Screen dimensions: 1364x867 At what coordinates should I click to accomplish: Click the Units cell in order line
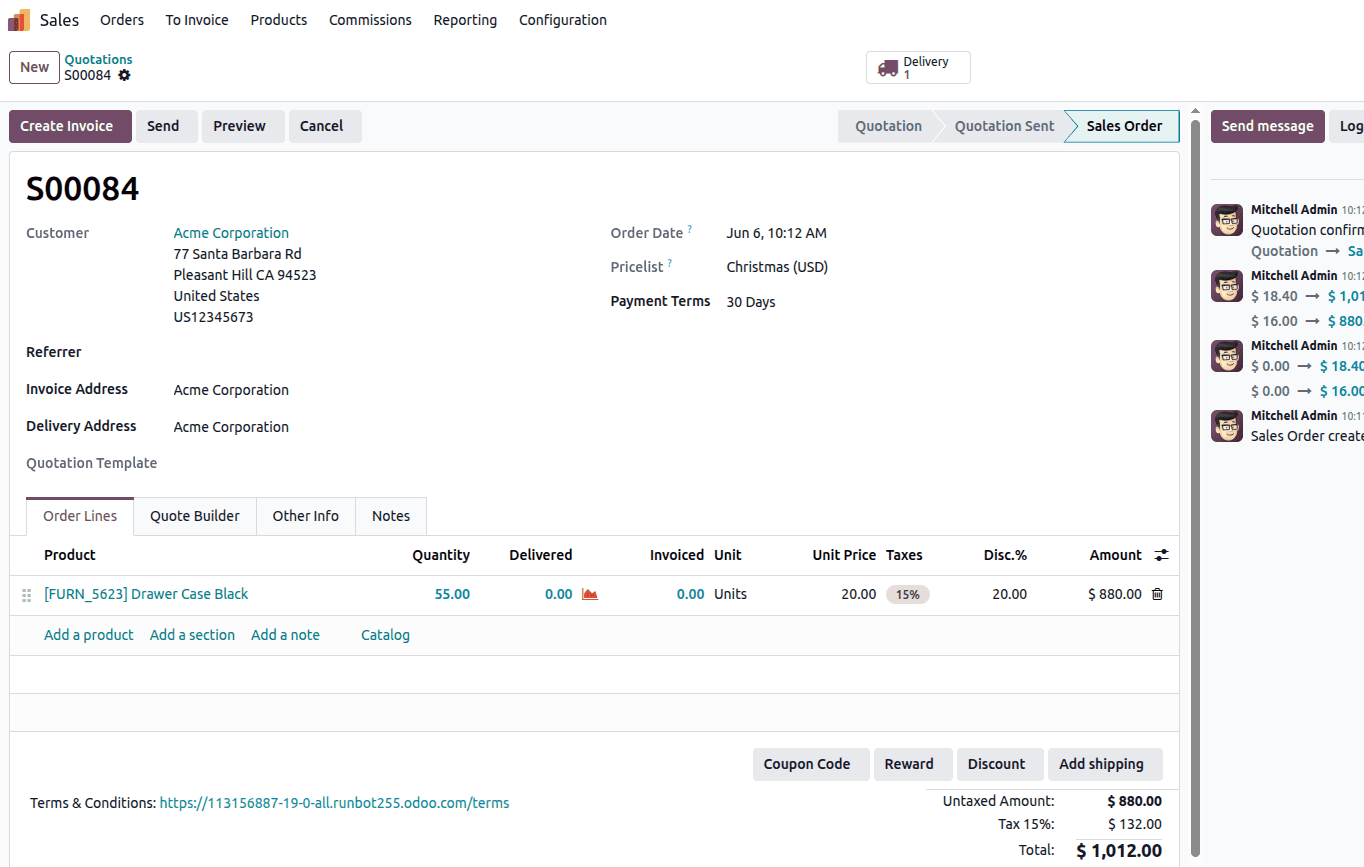[730, 594]
